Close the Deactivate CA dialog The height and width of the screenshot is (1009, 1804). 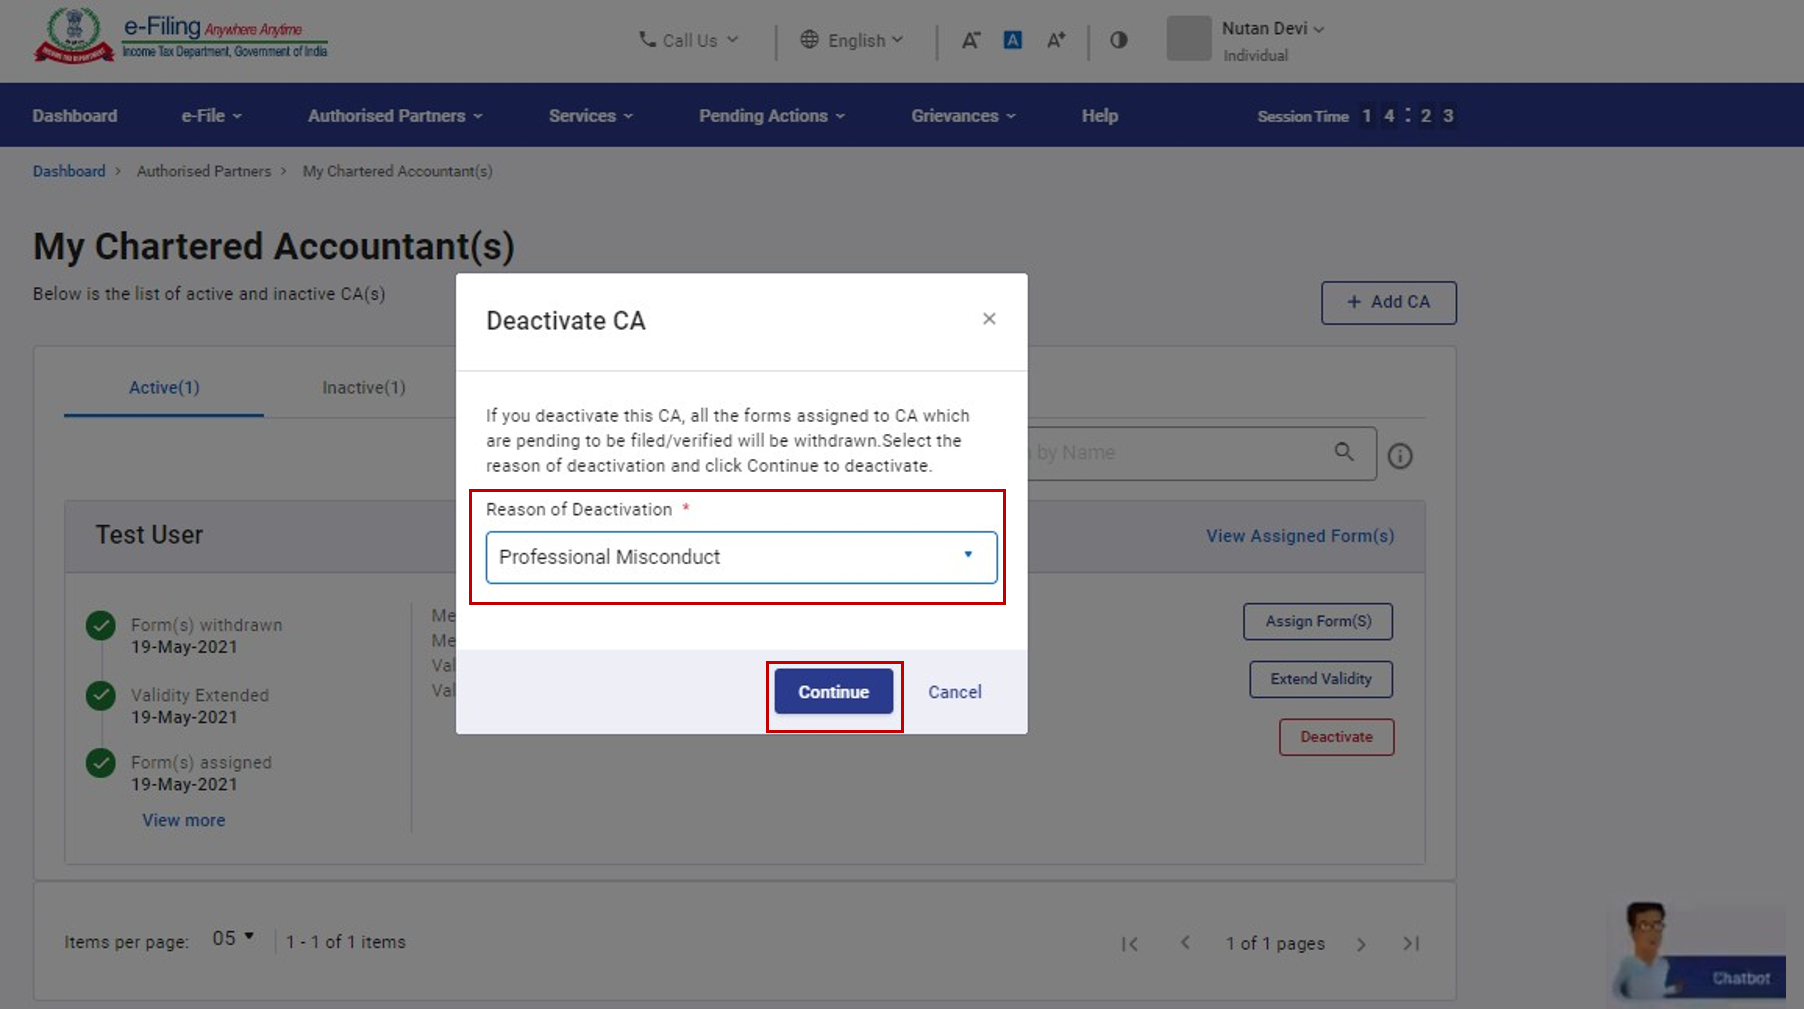(x=989, y=319)
